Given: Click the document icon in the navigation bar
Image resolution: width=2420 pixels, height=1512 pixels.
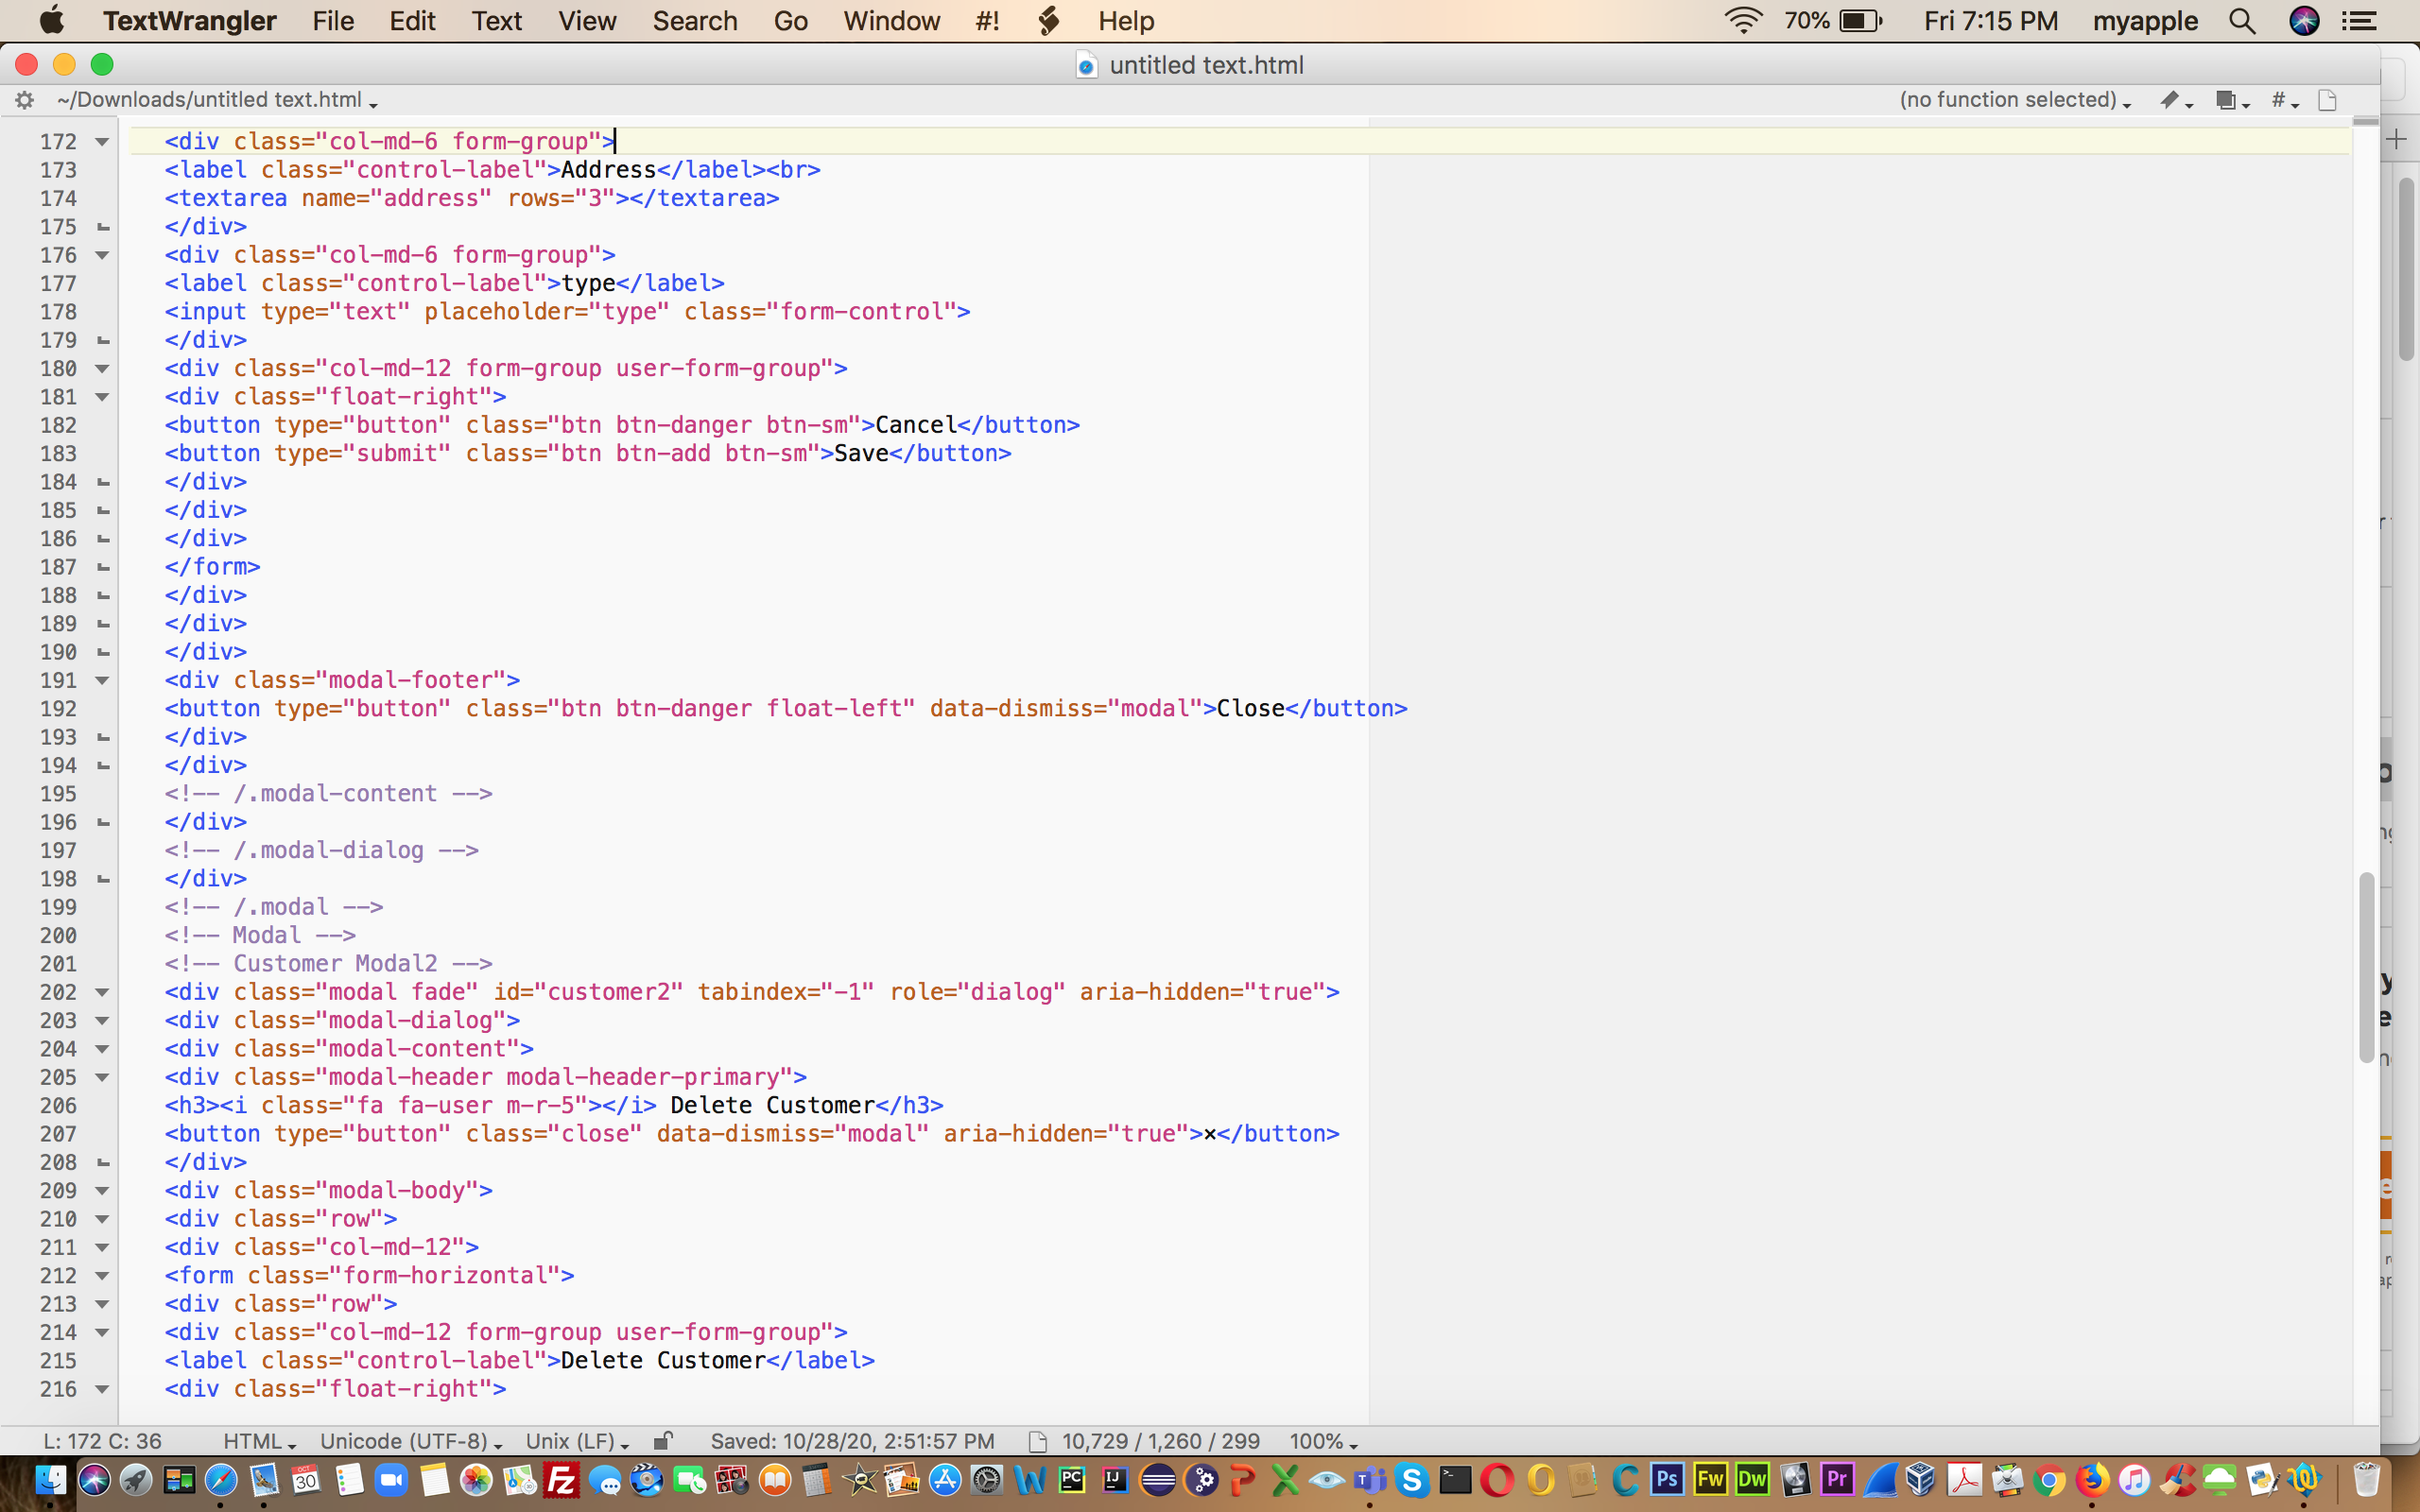Looking at the screenshot, I should [x=2327, y=100].
